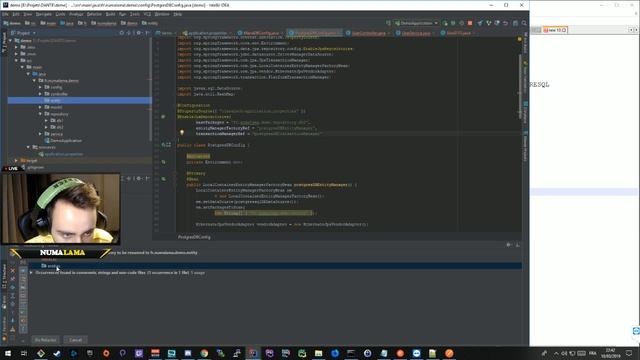
Task: Click the numalama breadcrumb in navigation bar
Action: (x=104, y=23)
